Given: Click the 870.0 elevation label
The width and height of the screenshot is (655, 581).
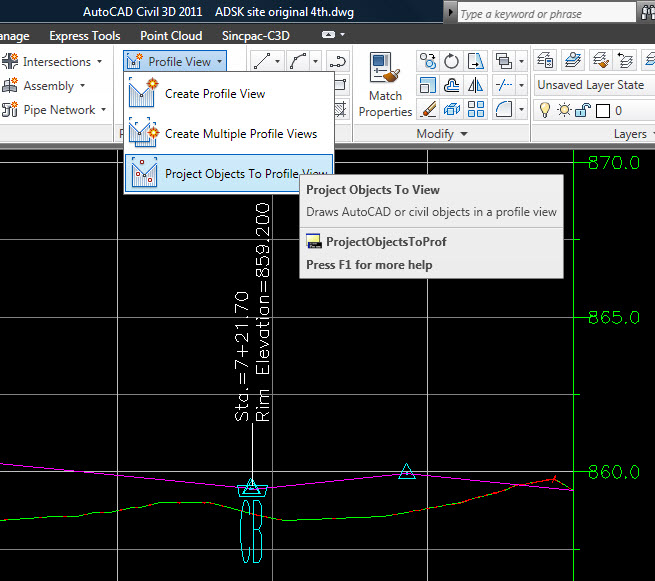Looking at the screenshot, I should tap(614, 162).
